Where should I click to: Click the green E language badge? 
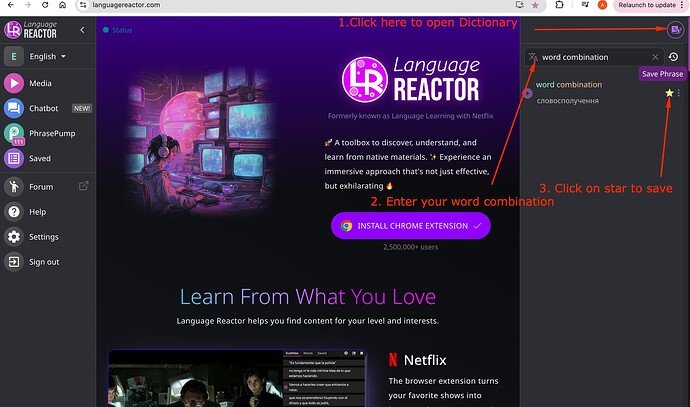tap(14, 56)
